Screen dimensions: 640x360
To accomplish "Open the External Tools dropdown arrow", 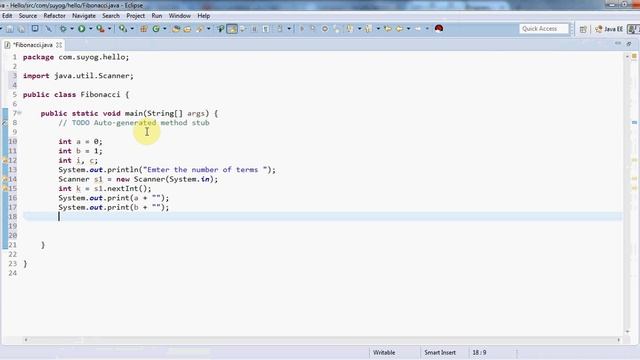I will click(109, 29).
